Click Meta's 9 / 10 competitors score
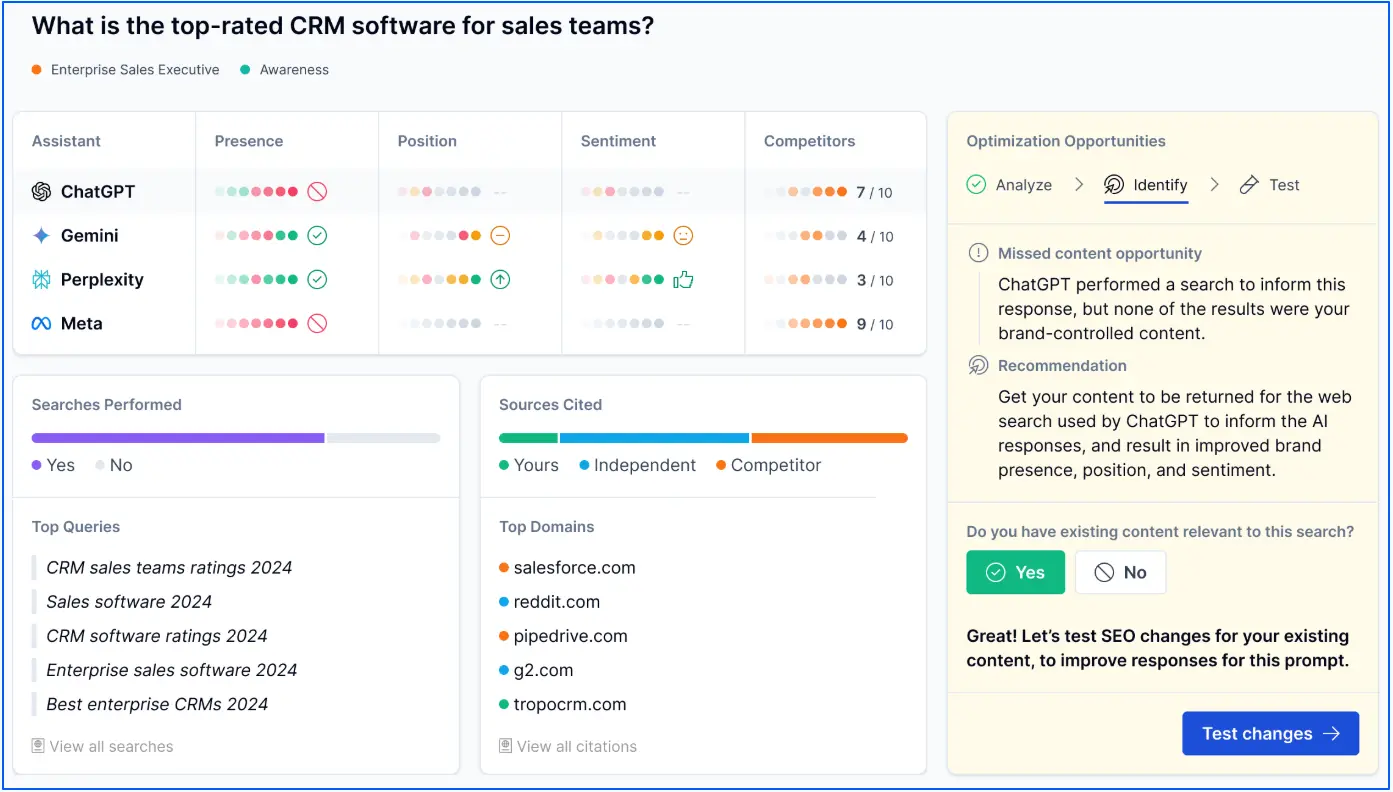 click(x=875, y=324)
